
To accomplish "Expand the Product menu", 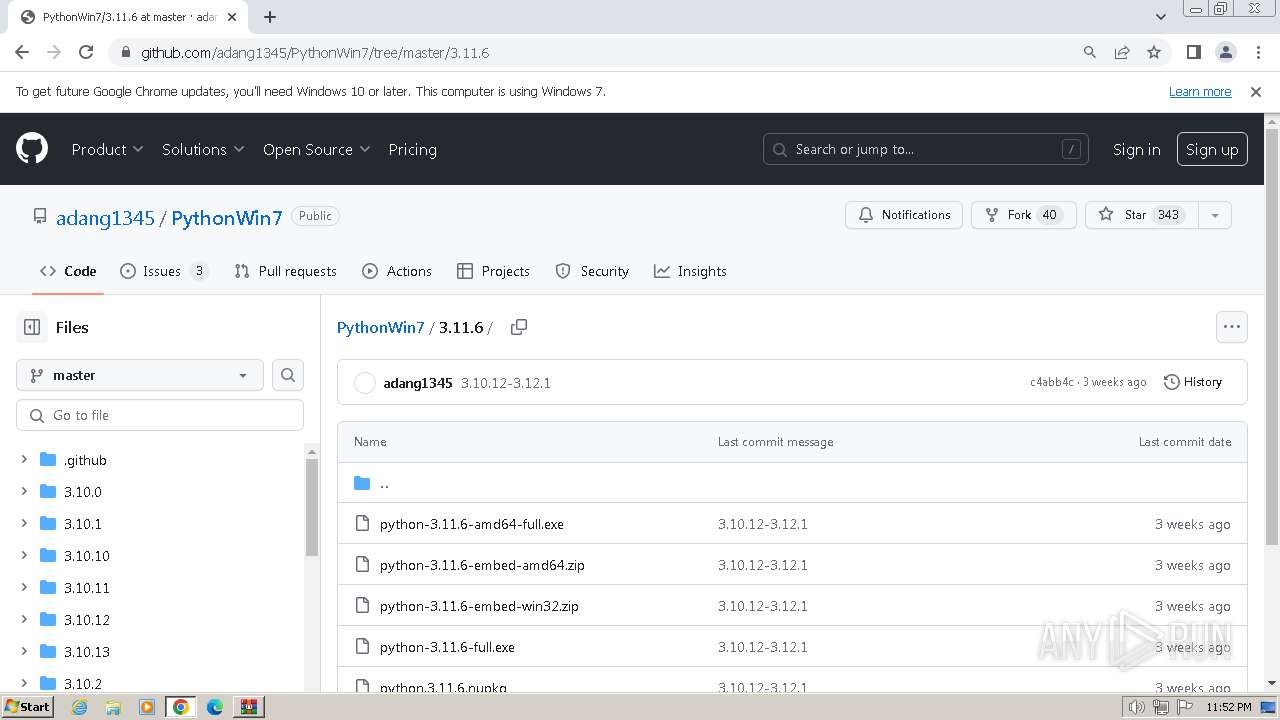I will point(107,149).
